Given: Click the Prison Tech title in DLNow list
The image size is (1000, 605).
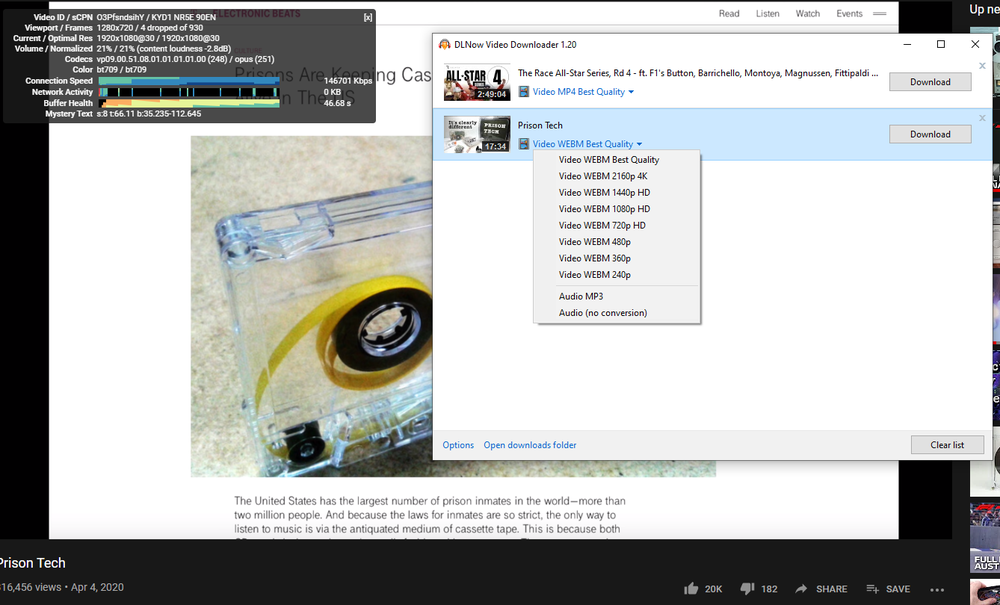Looking at the screenshot, I should click(540, 126).
